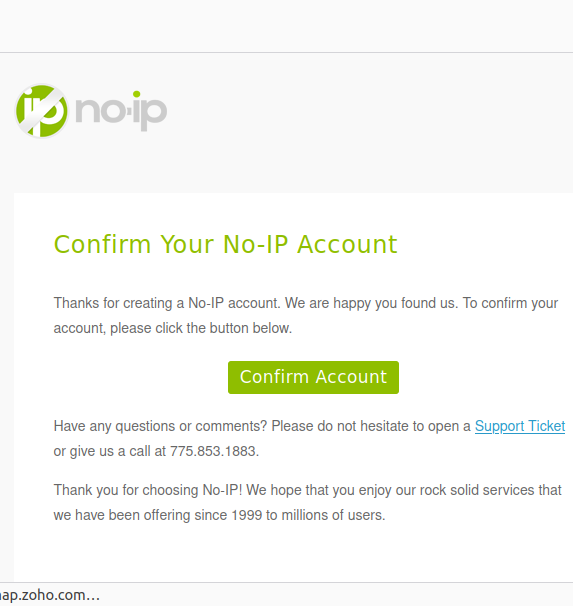Click the horizontal divider line above the logo
This screenshot has width=573, height=606.
286,52
